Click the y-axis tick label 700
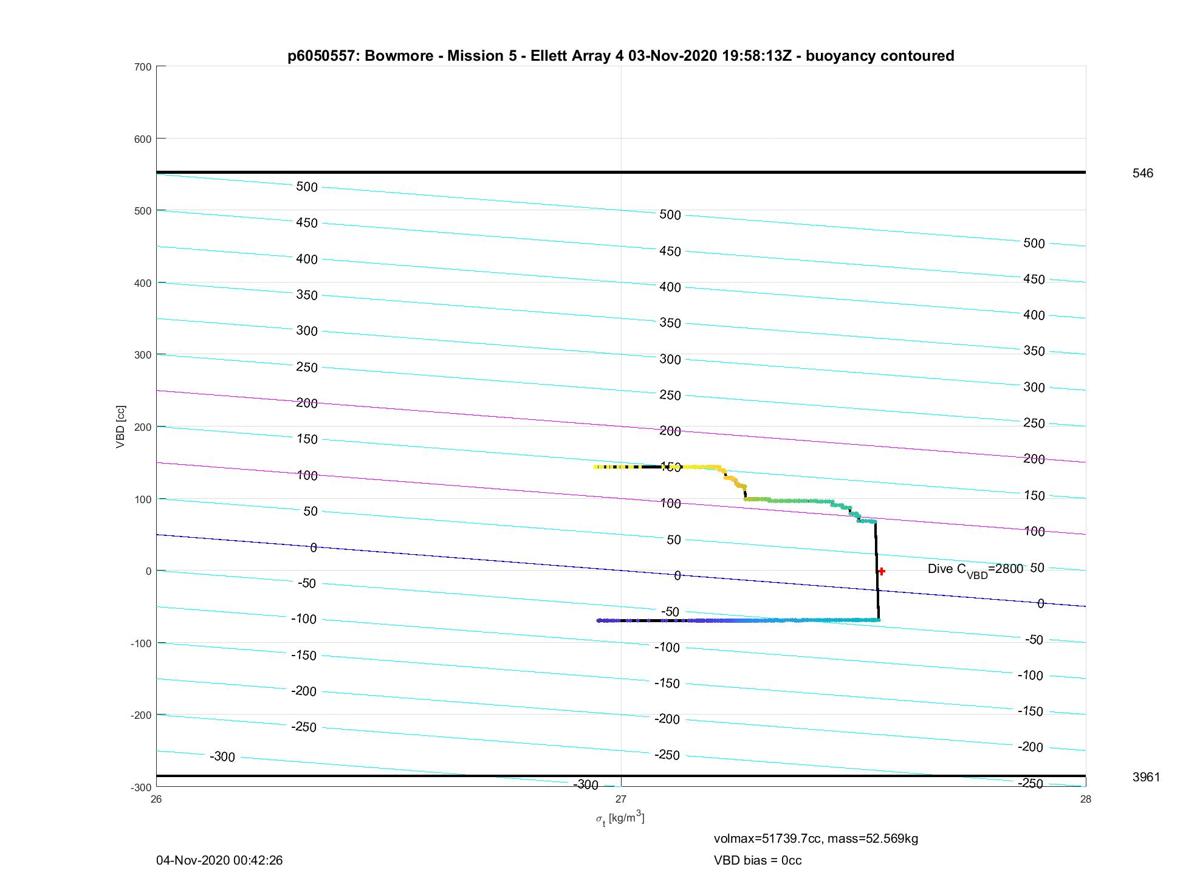Viewport: 1200px width, 885px height. click(x=141, y=67)
